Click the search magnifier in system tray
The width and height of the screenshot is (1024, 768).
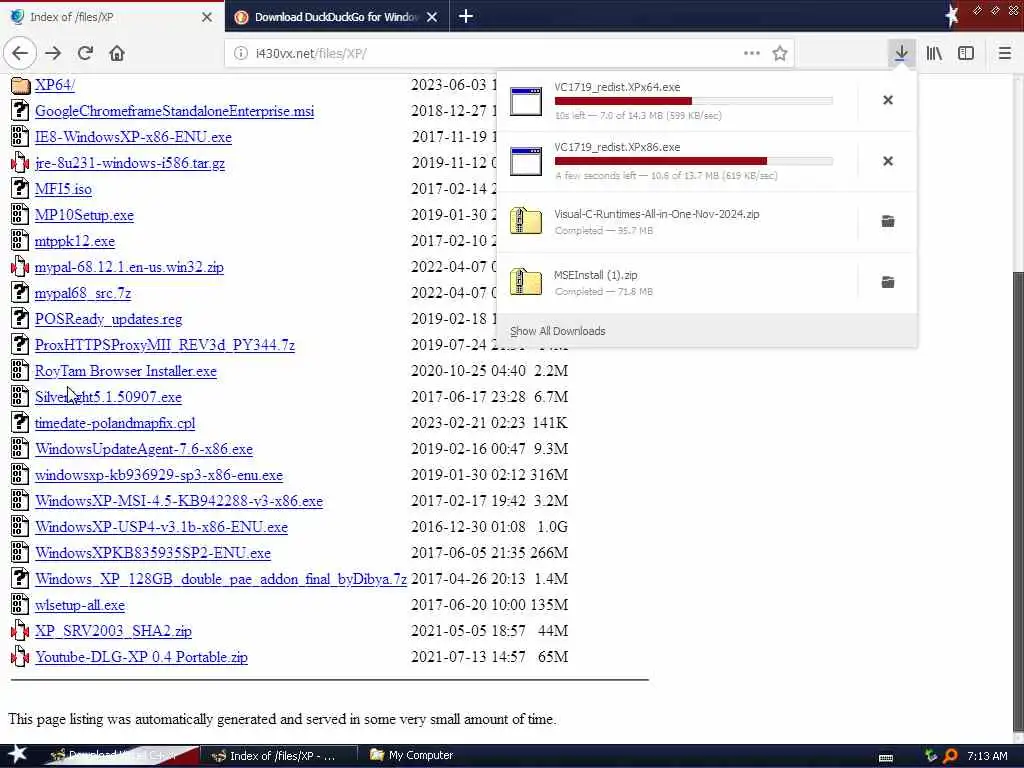coord(950,756)
